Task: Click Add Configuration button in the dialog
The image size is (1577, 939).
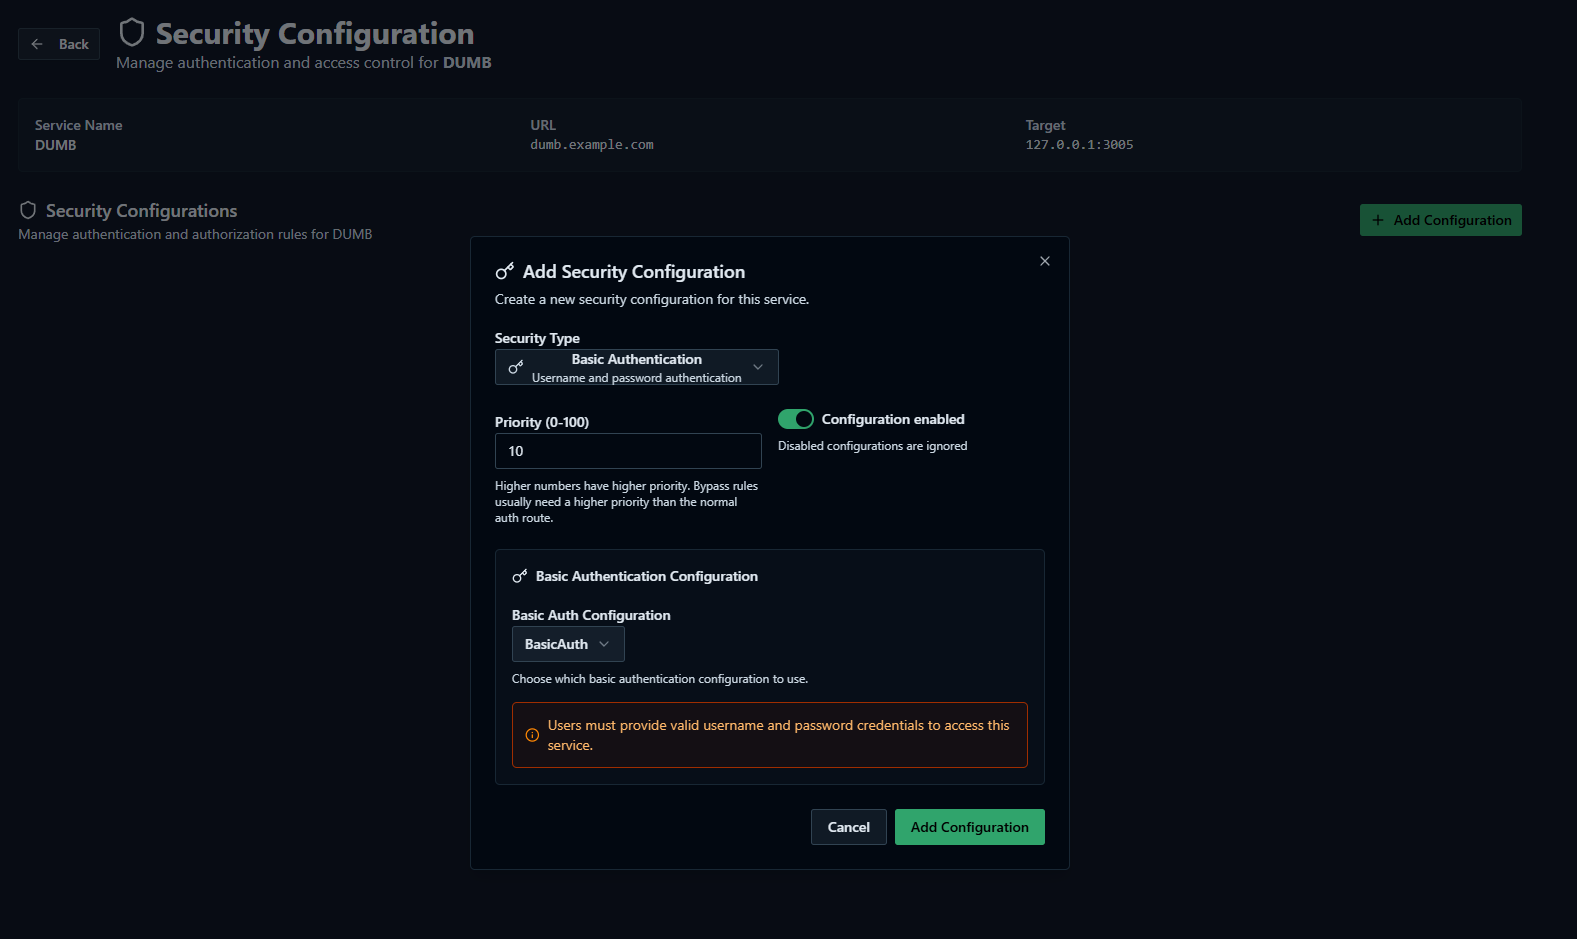Action: 970,827
